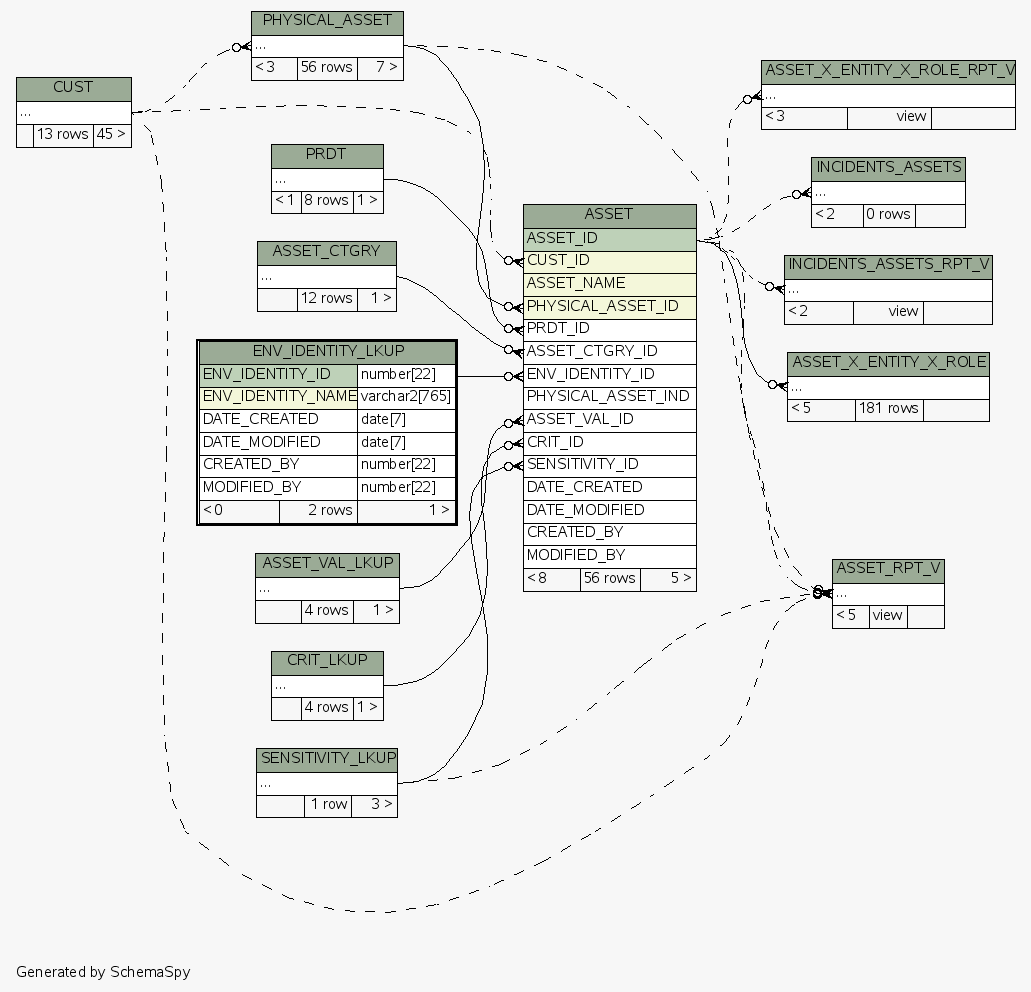Open the ASSET_RPT_V view header
The image size is (1031, 992).
pos(888,570)
